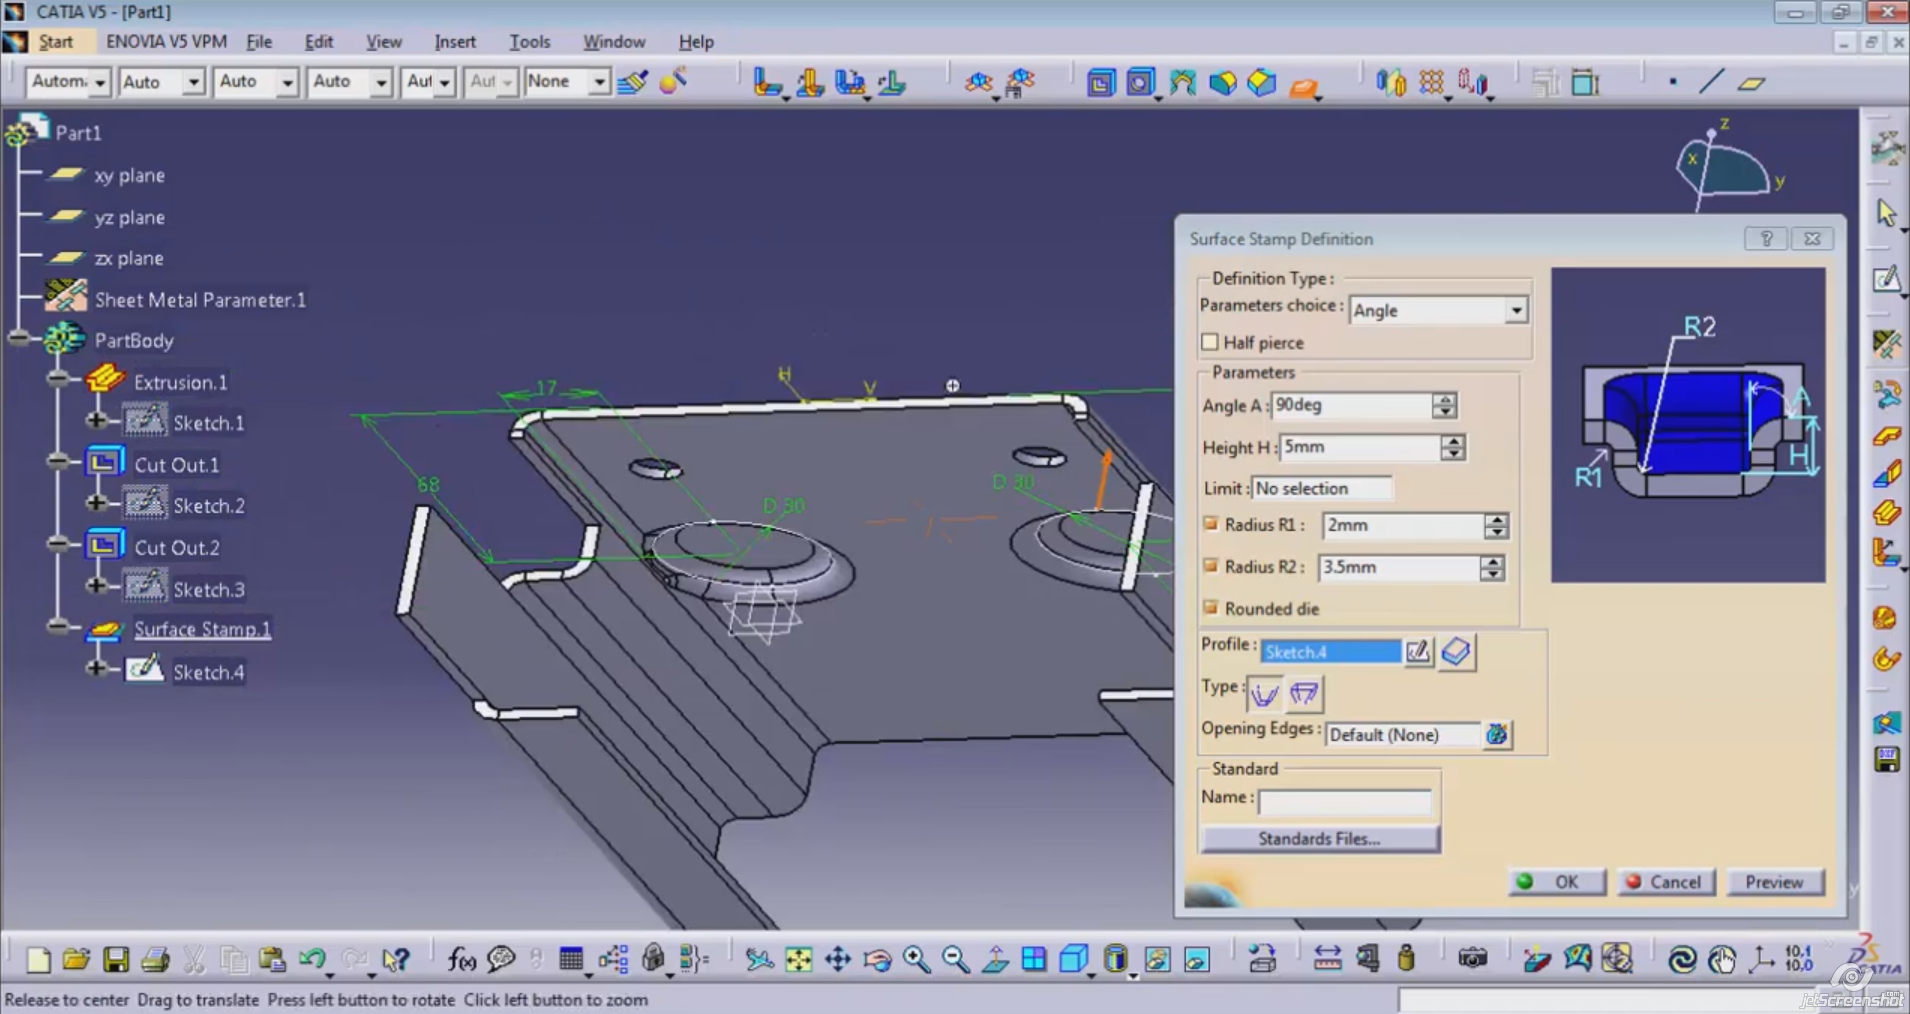Image resolution: width=1910 pixels, height=1014 pixels.
Task: Click the Line tool icon
Action: 1711,82
